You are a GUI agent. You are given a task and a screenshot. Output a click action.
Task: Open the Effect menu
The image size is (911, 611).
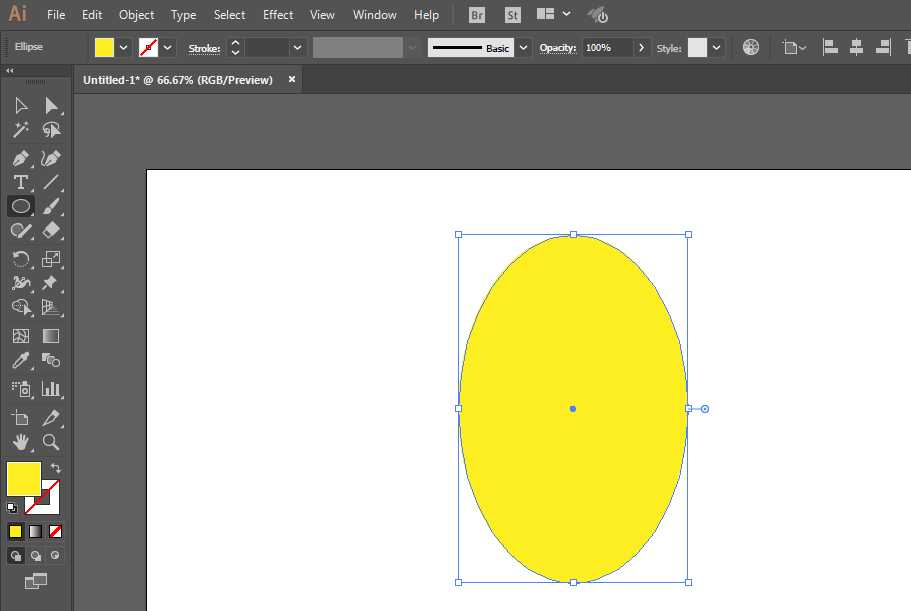(278, 15)
